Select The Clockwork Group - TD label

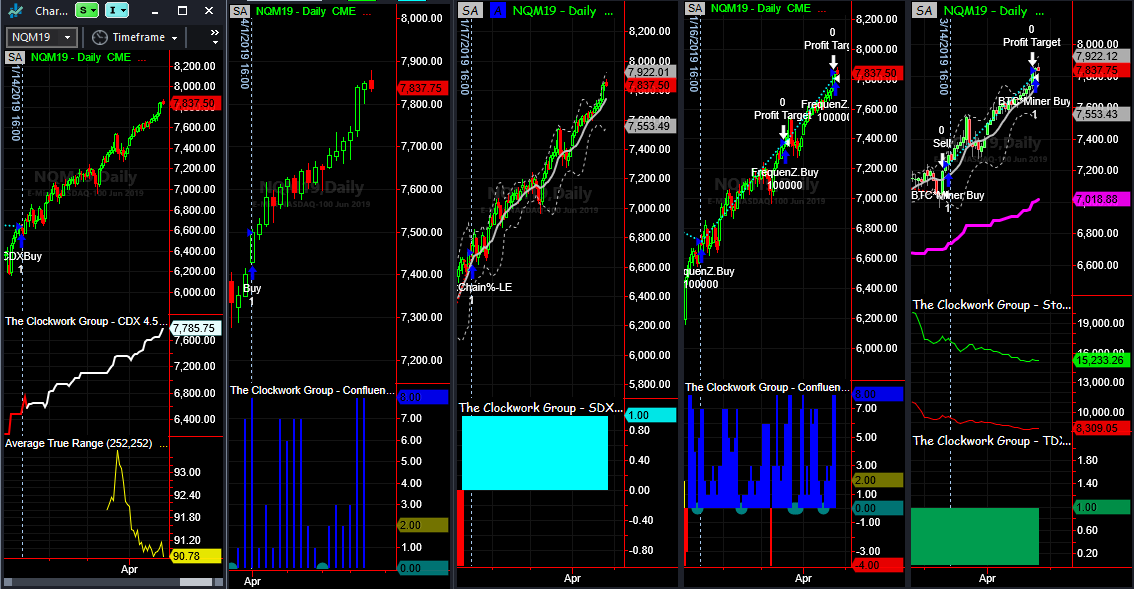(x=992, y=441)
